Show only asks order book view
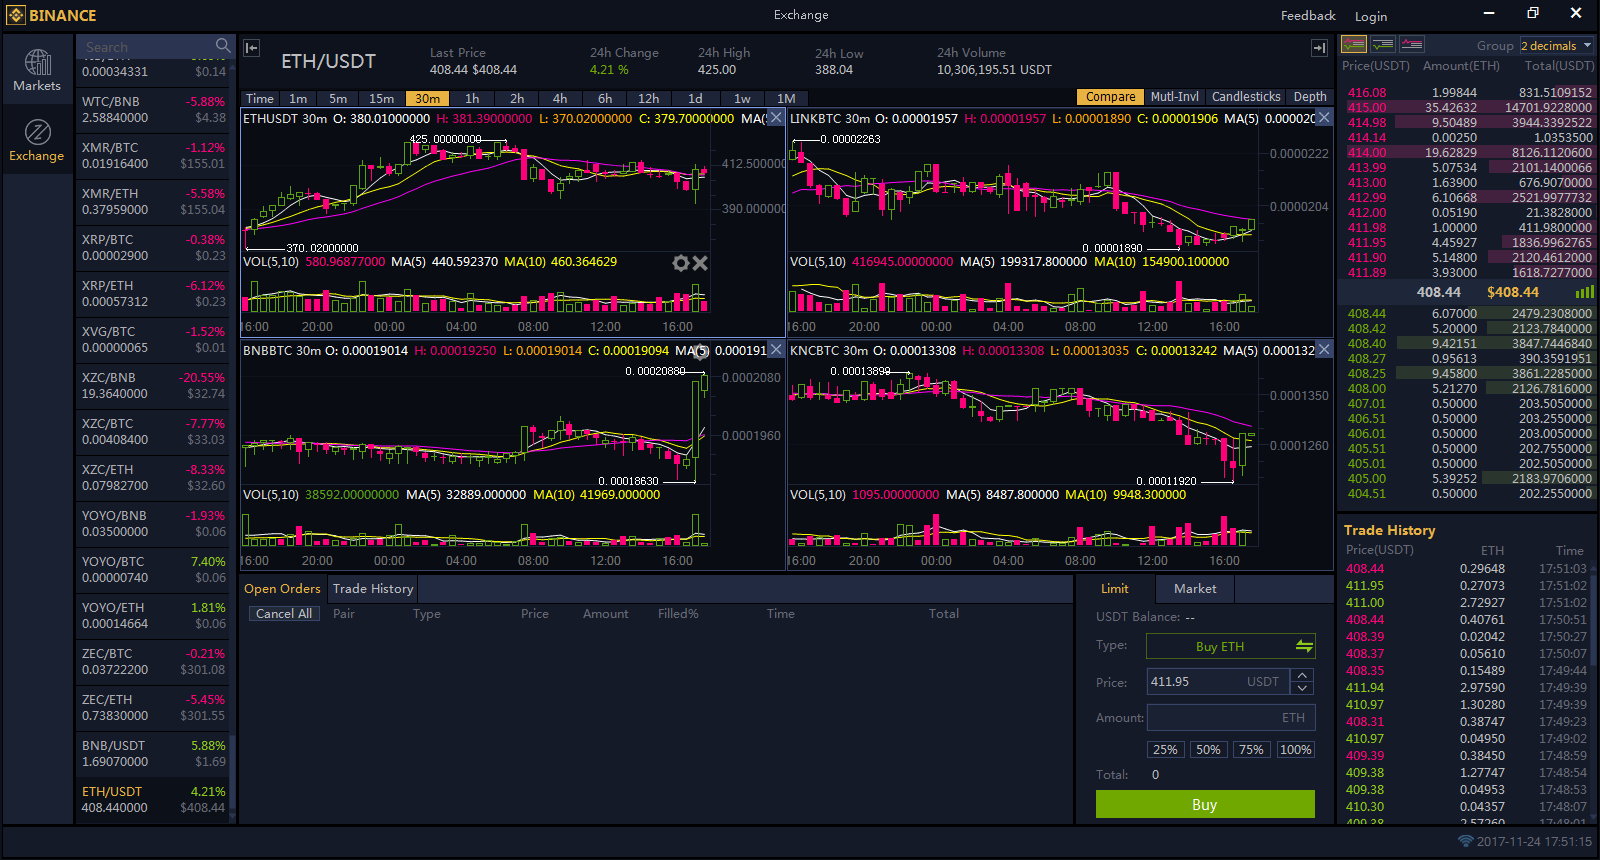Image resolution: width=1600 pixels, height=860 pixels. (x=1412, y=45)
